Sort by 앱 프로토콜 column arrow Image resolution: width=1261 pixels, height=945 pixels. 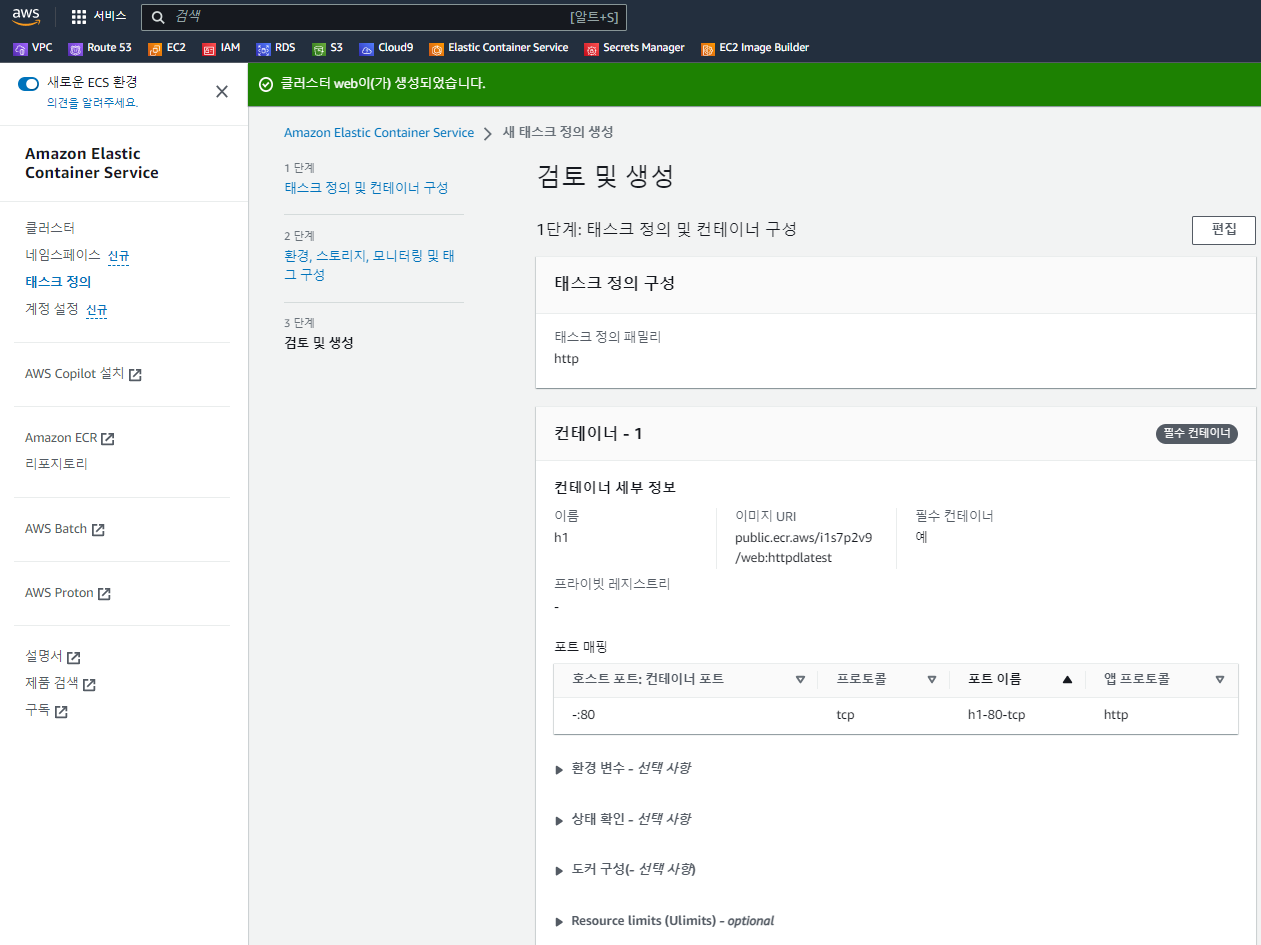[1220, 679]
